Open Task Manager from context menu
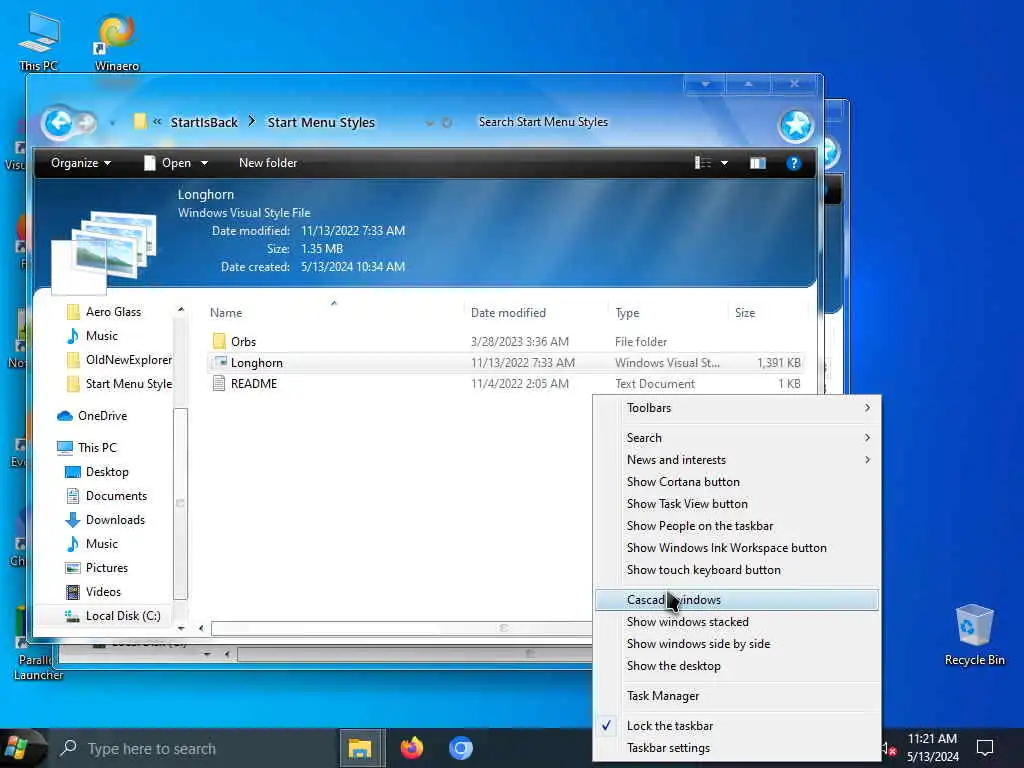 737,696
